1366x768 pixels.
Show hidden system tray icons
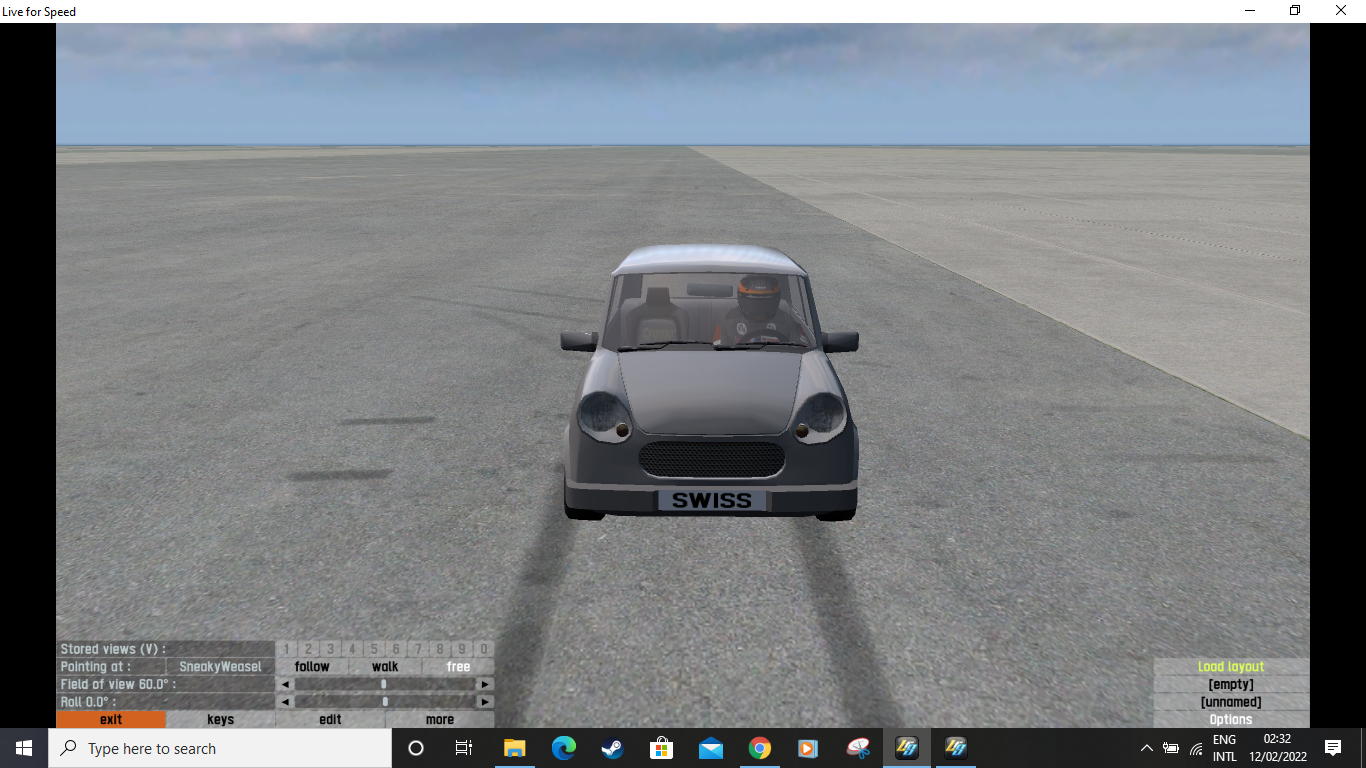1146,748
